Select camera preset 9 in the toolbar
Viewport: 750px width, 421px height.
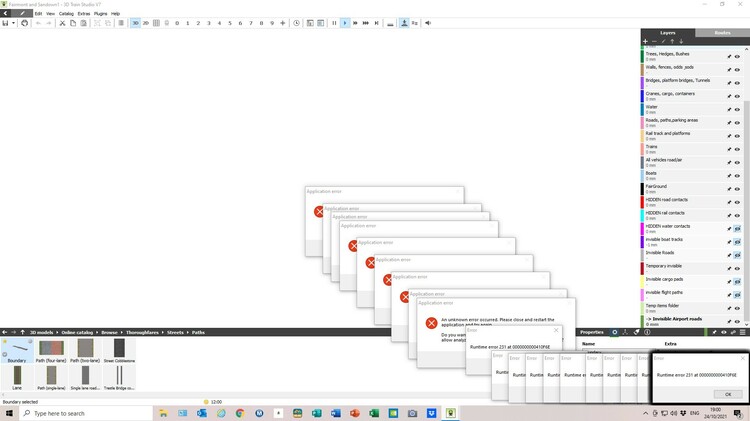(272, 23)
